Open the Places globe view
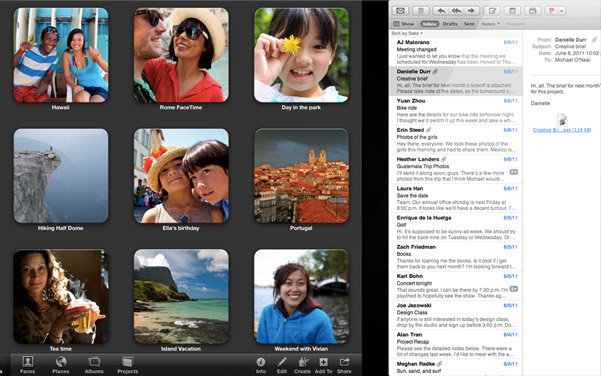This screenshot has width=601, height=376. 61,365
